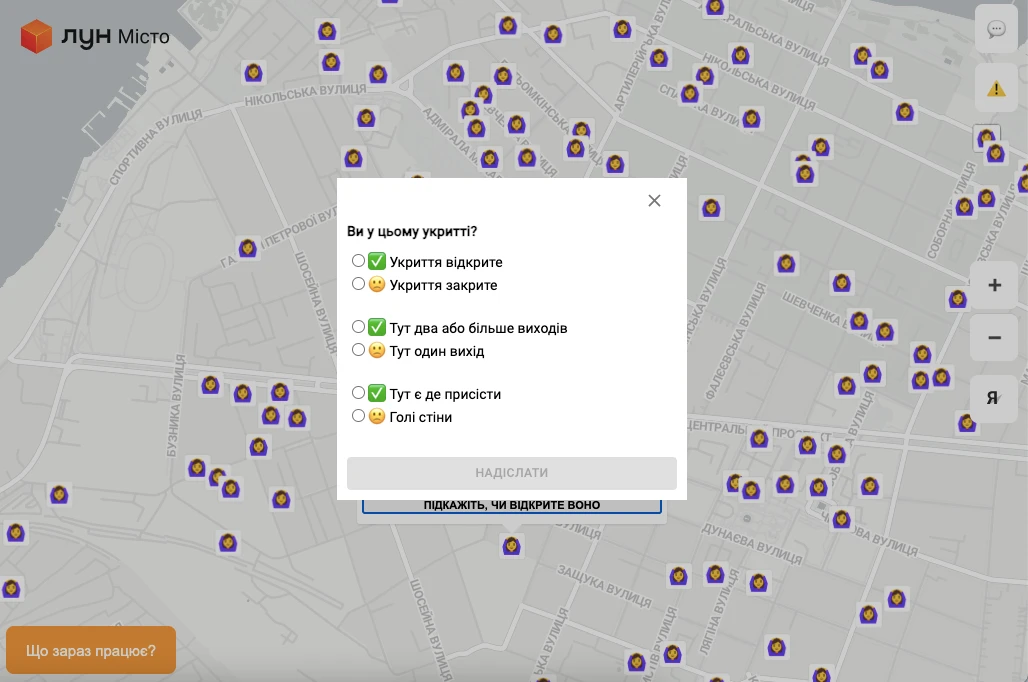Open the chat feedback icon
This screenshot has height=682, width=1028.
[996, 29]
